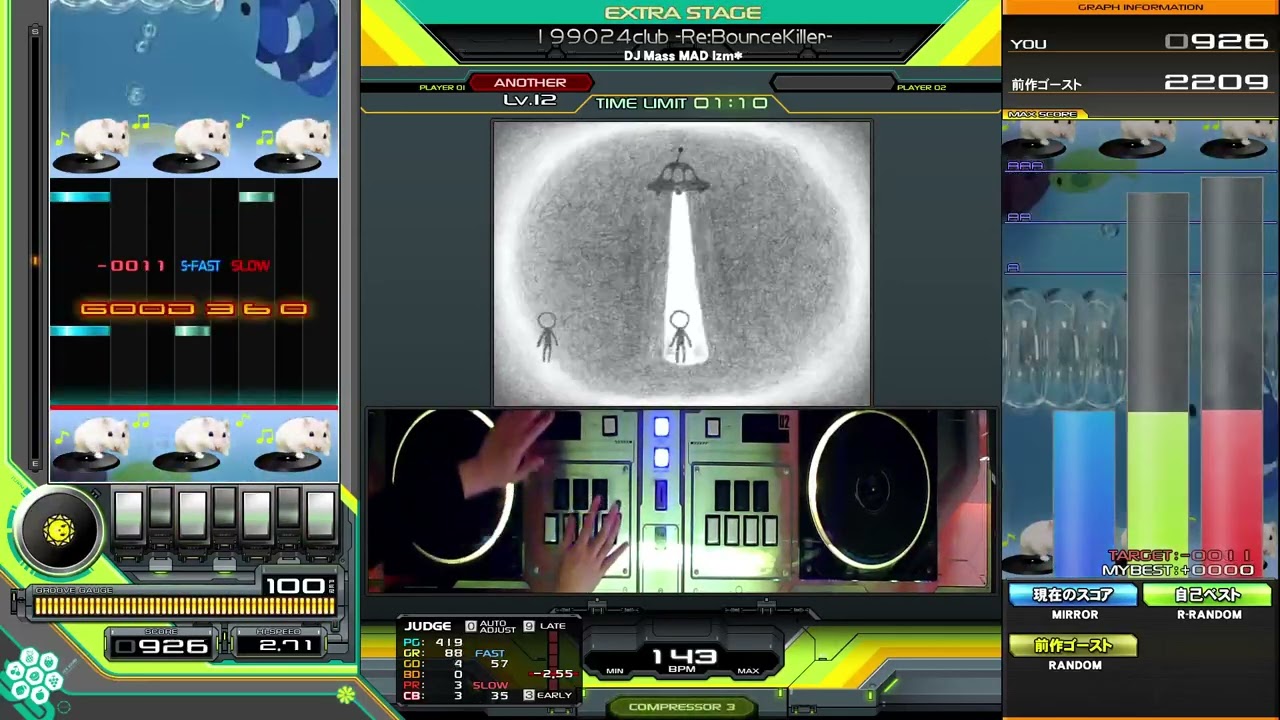Click the AUTO ADJUST 0 indicator box
Image resolution: width=1280 pixels, height=720 pixels.
pyautogui.click(x=471, y=626)
